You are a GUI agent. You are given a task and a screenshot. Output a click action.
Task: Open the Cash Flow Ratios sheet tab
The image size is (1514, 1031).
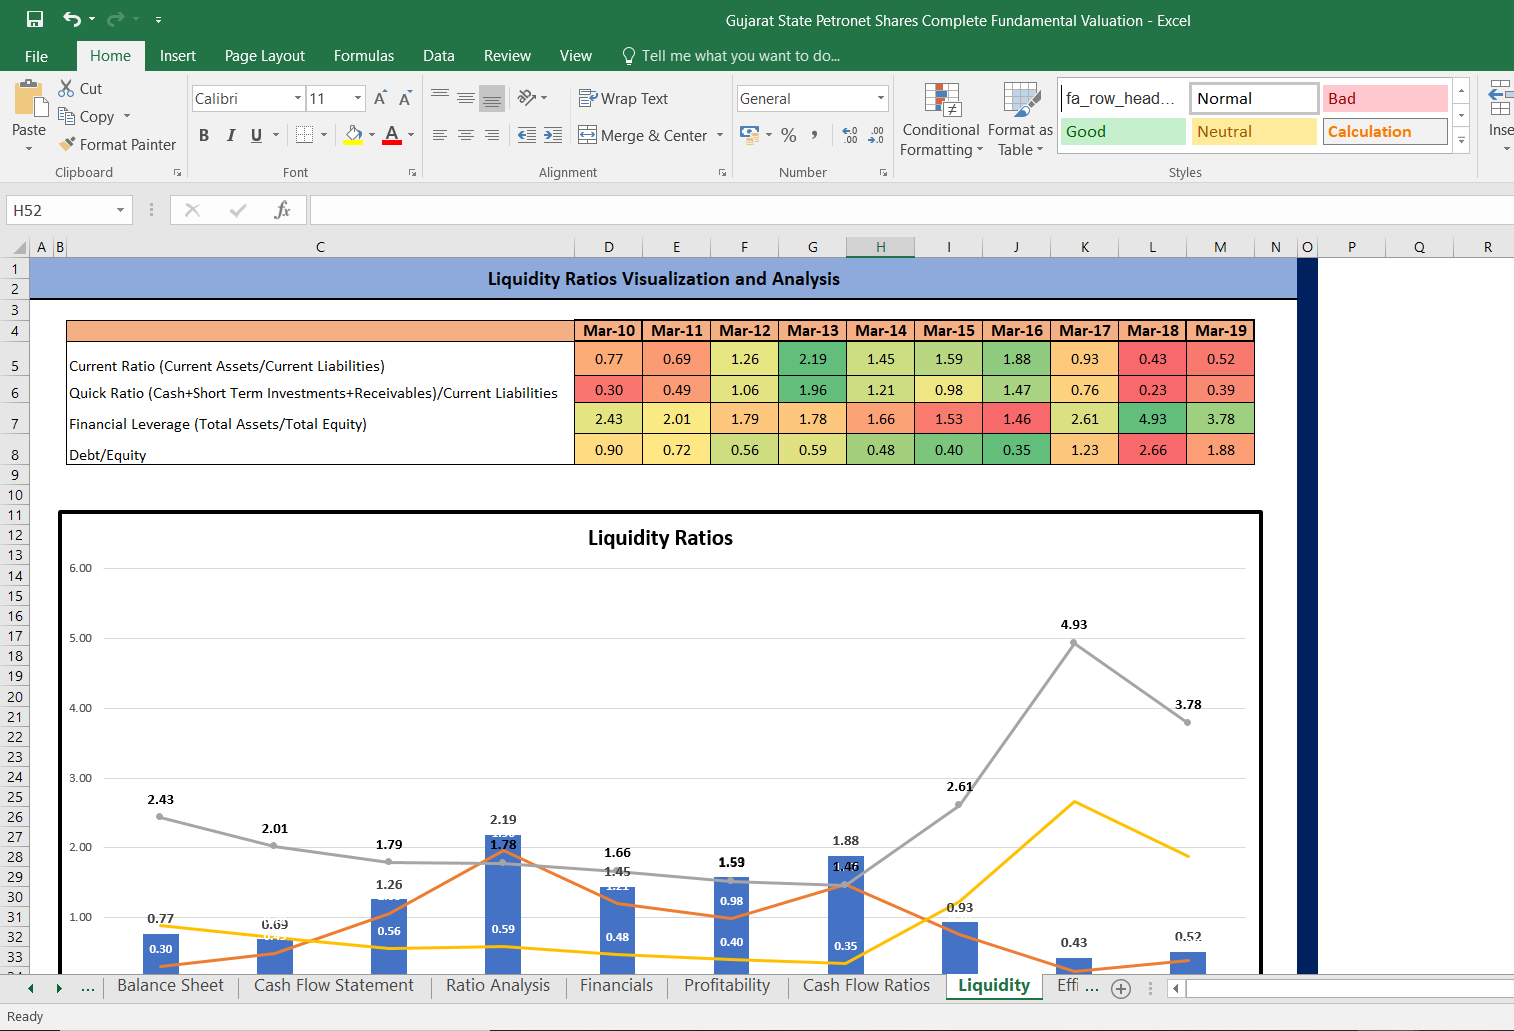point(866,985)
